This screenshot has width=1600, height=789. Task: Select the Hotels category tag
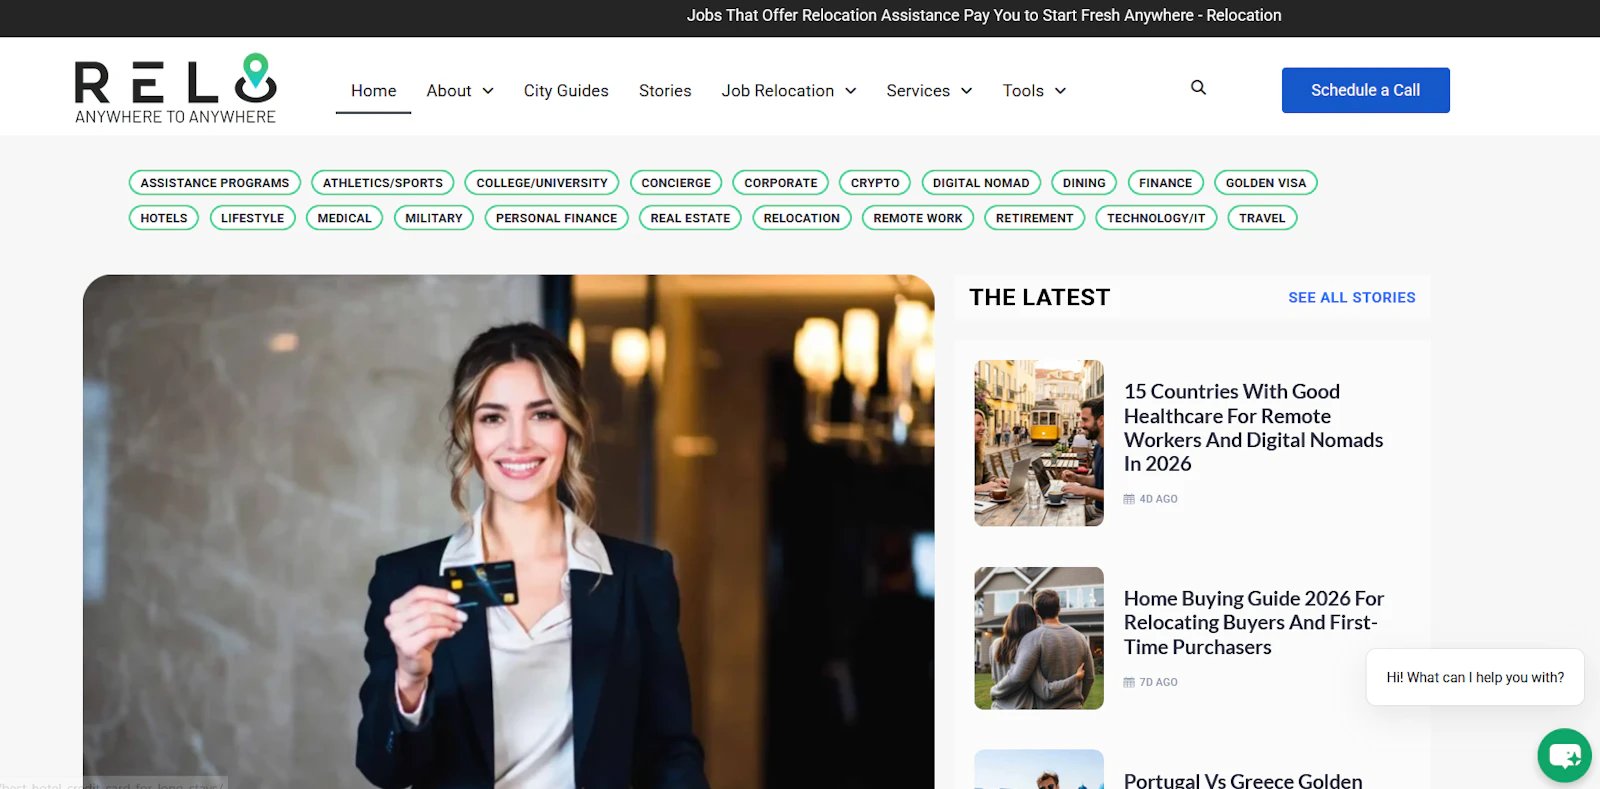[x=164, y=218]
